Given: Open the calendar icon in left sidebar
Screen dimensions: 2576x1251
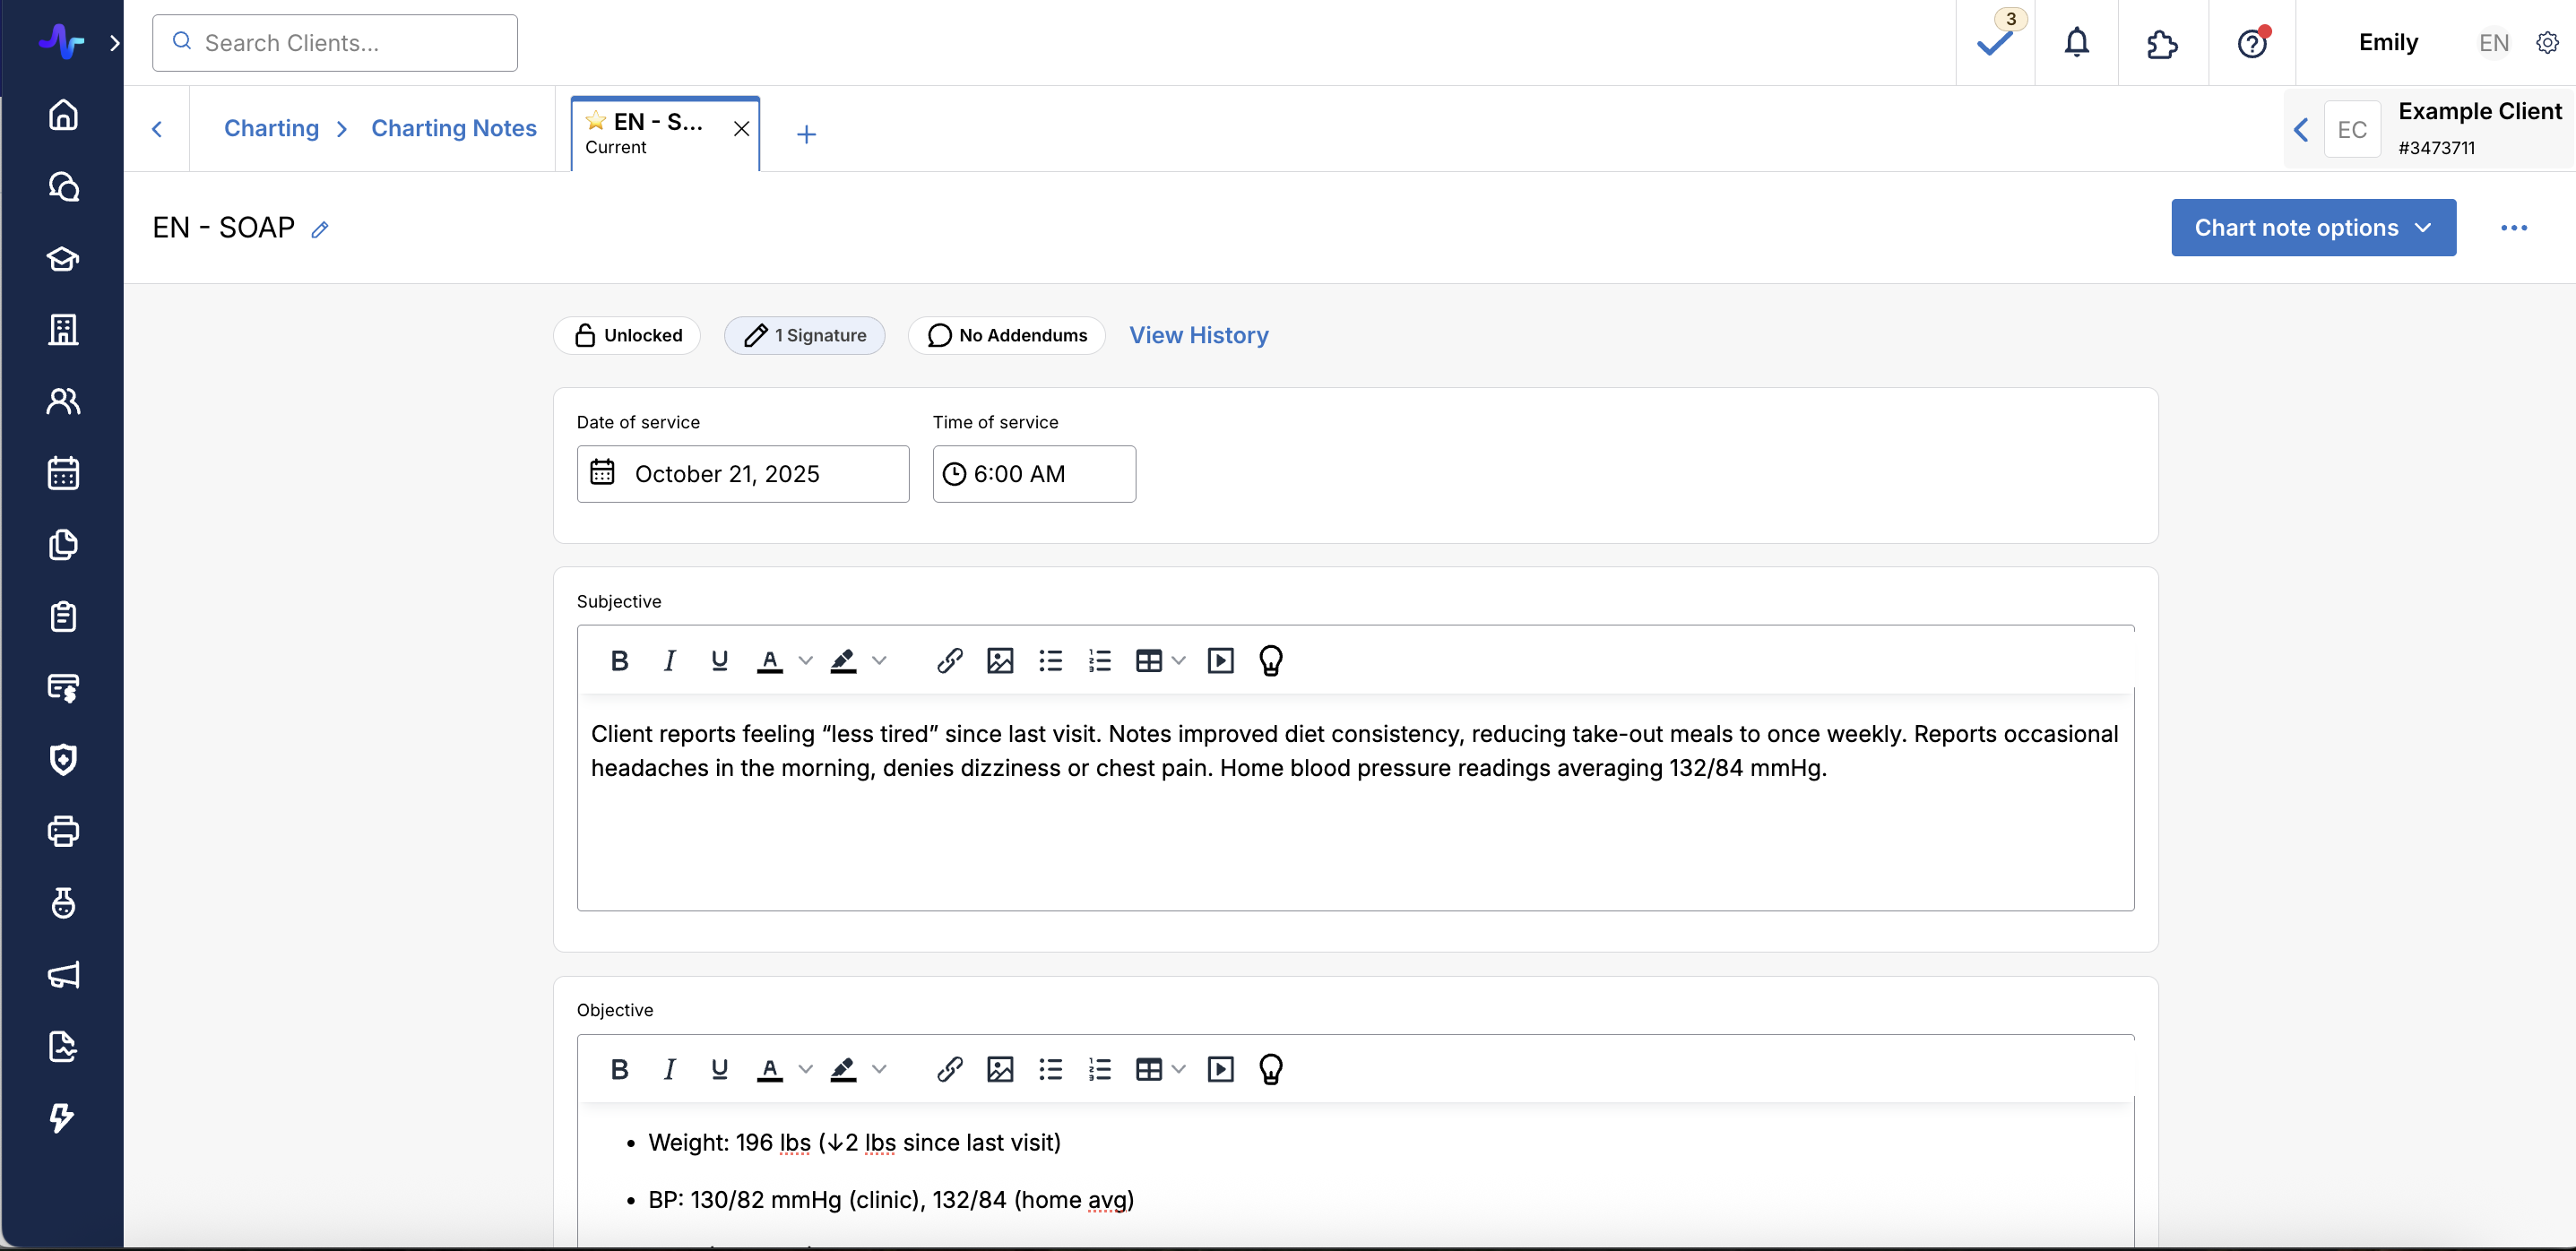Looking at the screenshot, I should (x=63, y=473).
